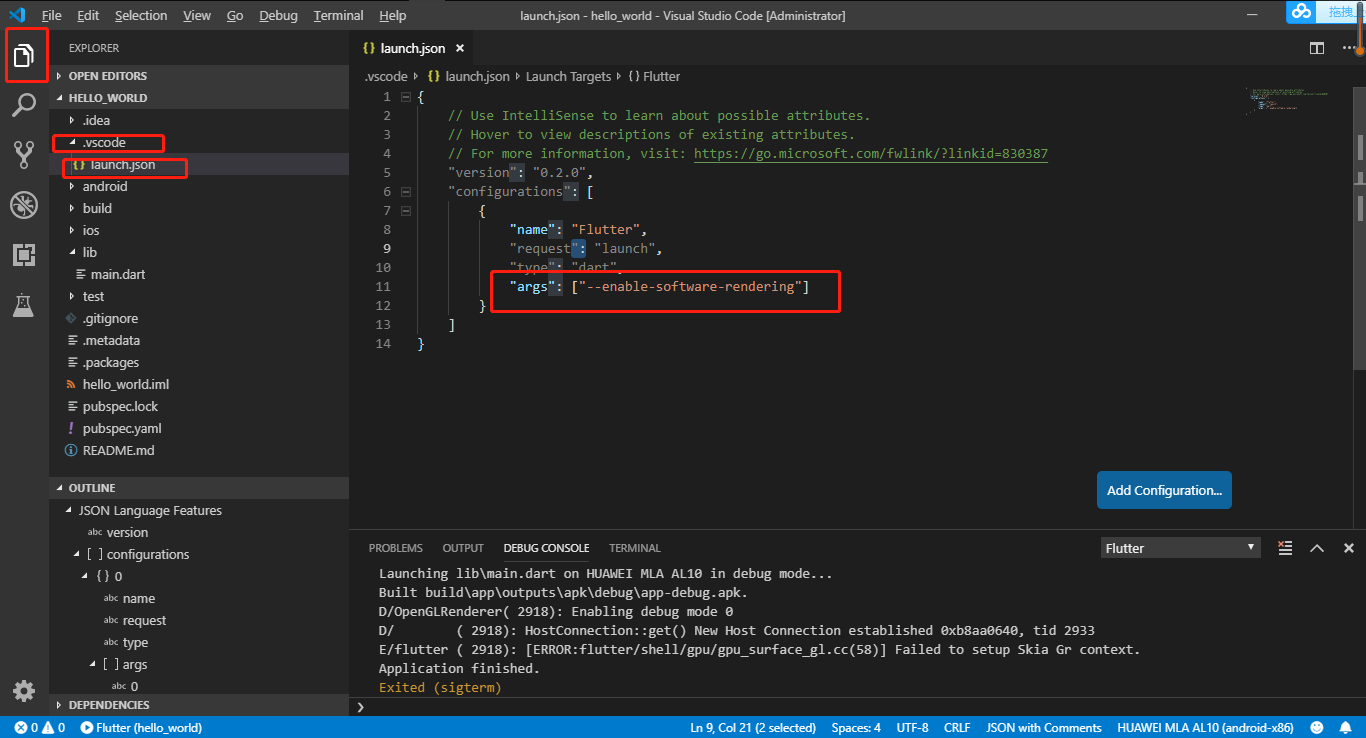1366x738 pixels.
Task: Open the Debug menu
Action: click(278, 15)
